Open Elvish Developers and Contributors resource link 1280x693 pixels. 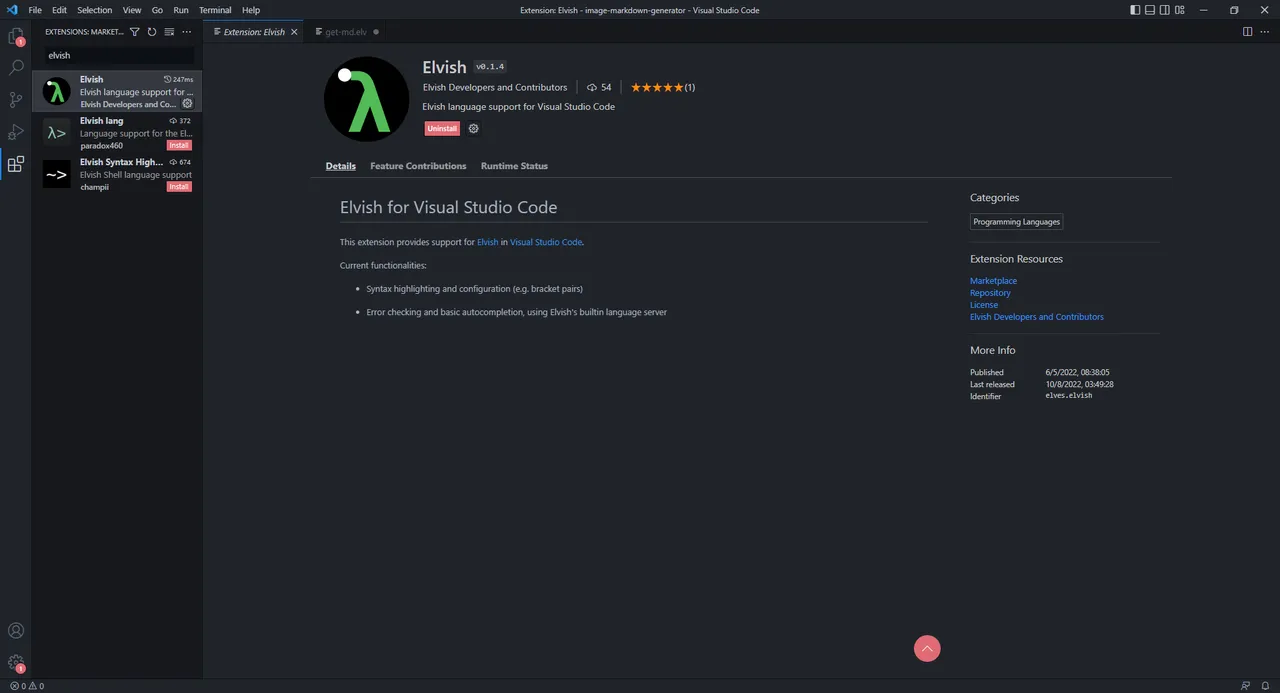[1037, 317]
